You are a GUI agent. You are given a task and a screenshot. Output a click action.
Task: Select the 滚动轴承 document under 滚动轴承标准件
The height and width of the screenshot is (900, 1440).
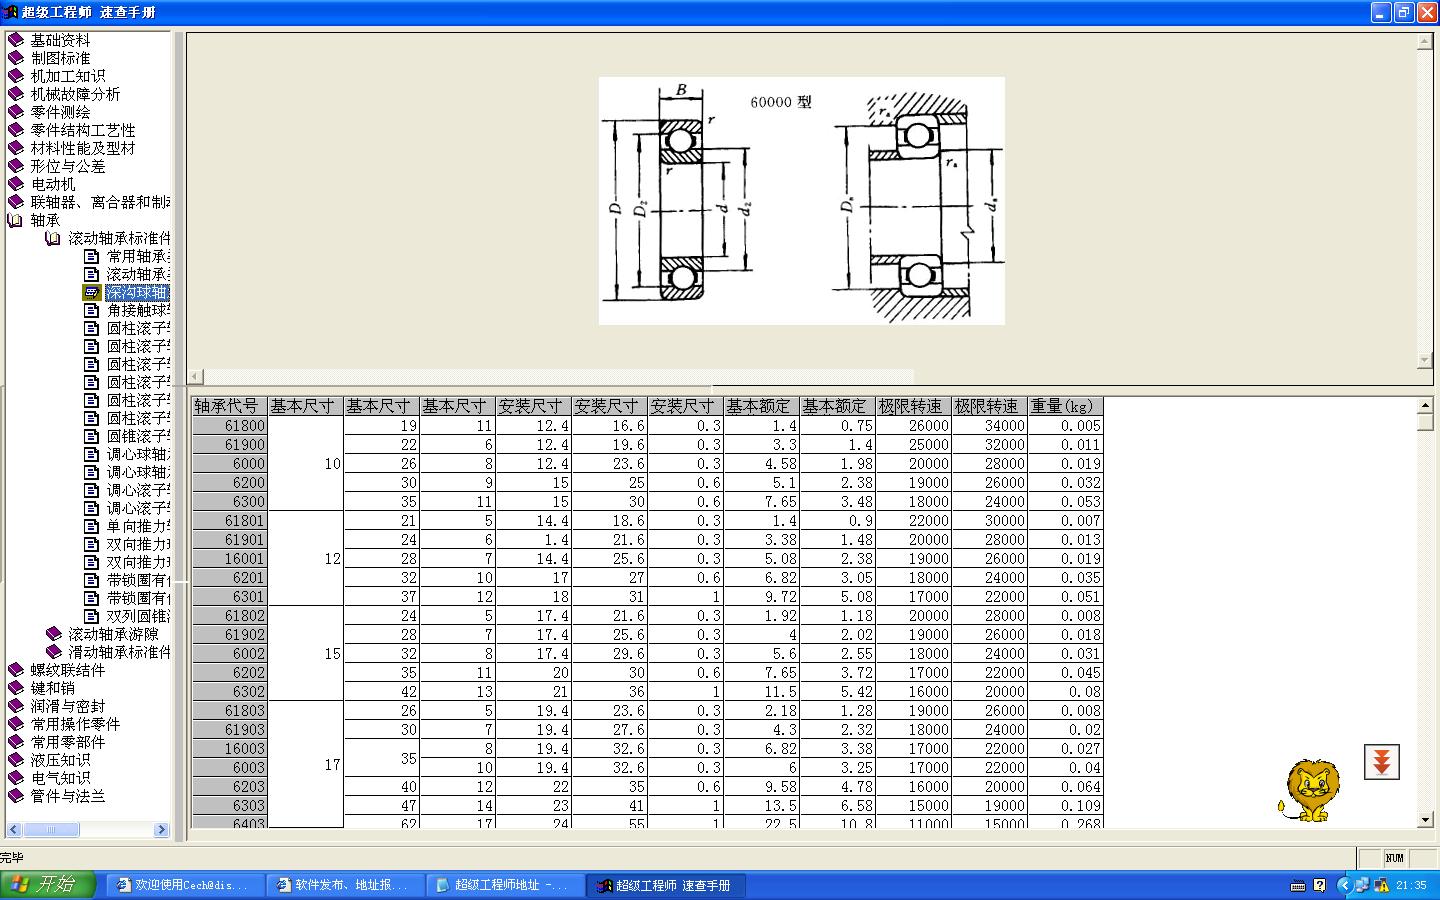click(138, 274)
